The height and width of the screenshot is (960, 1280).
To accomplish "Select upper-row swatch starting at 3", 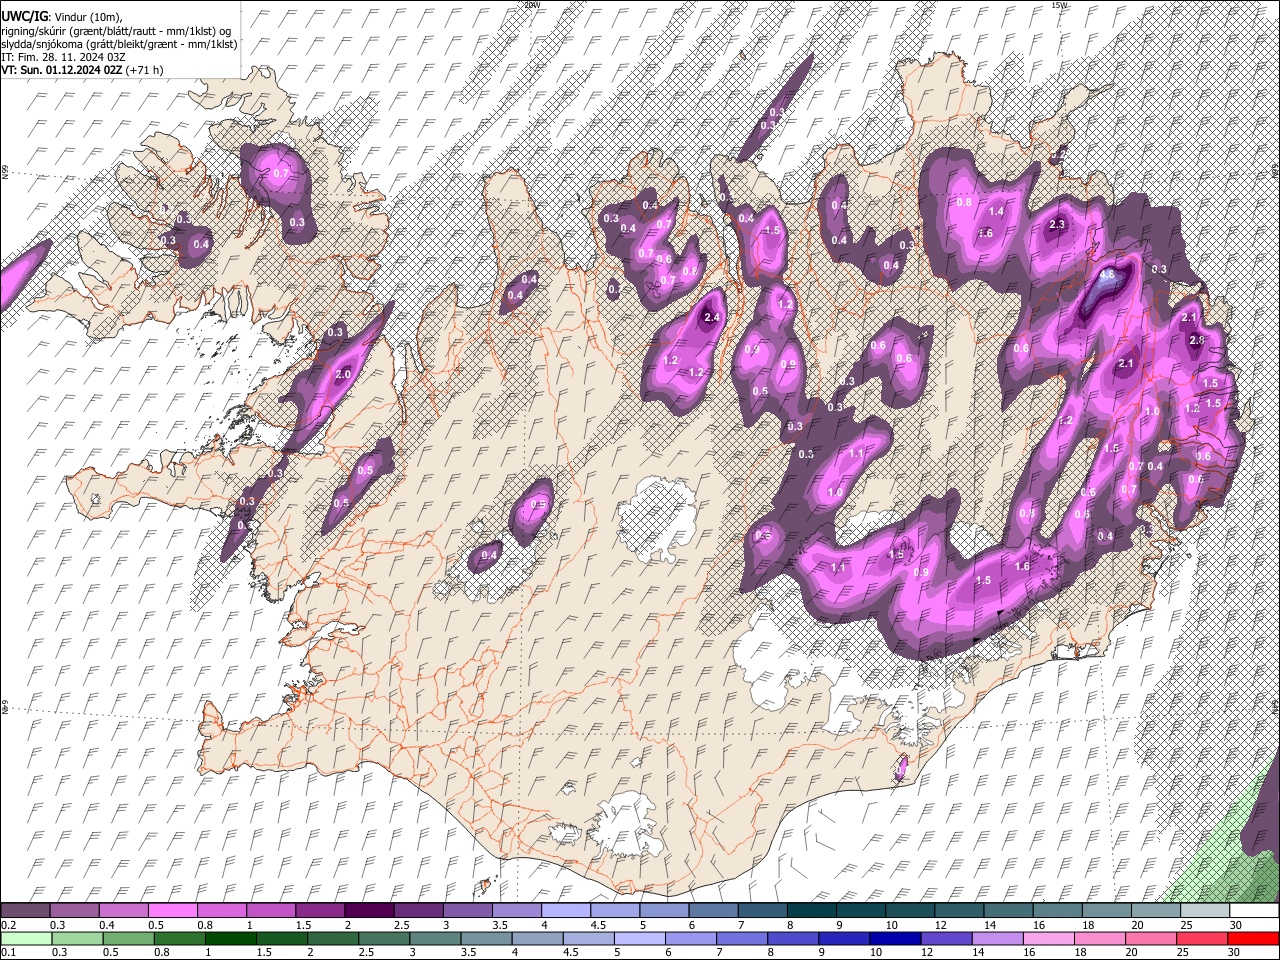I will (x=466, y=910).
